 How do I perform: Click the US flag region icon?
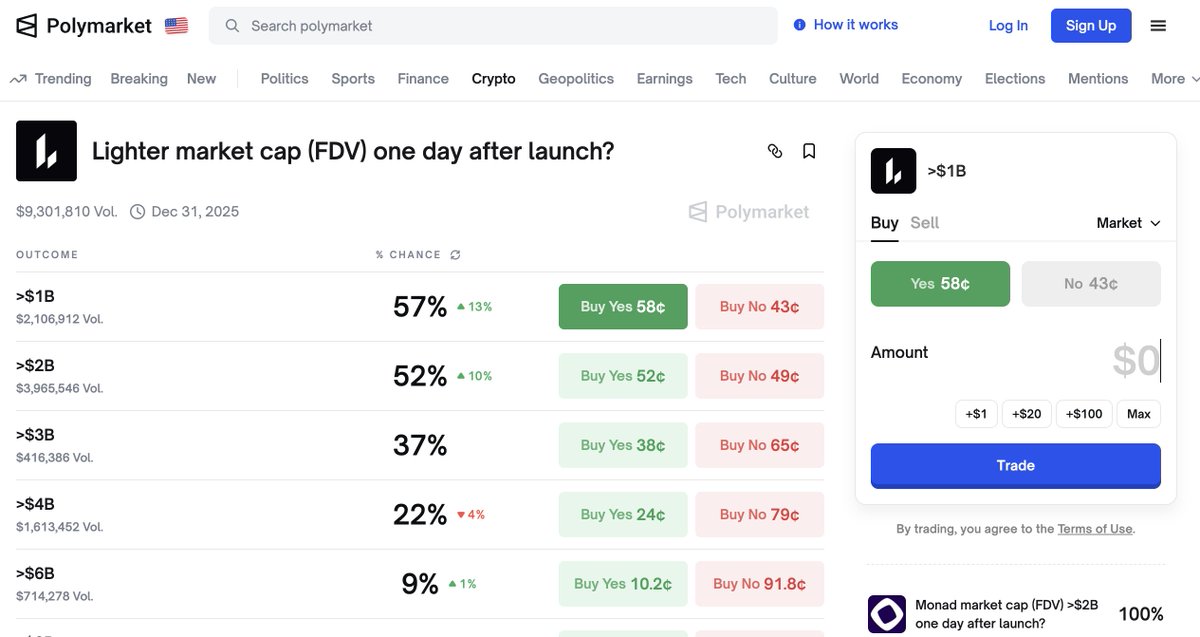(177, 26)
